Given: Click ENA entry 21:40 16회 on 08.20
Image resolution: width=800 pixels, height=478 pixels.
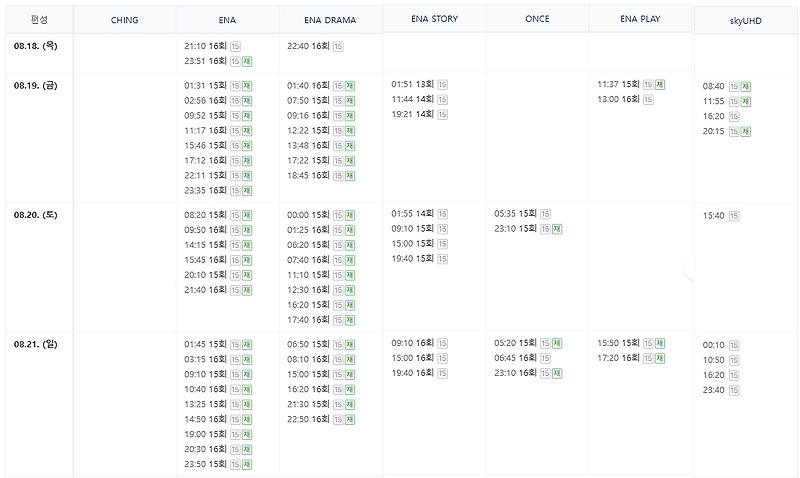Looking at the screenshot, I should 205,290.
